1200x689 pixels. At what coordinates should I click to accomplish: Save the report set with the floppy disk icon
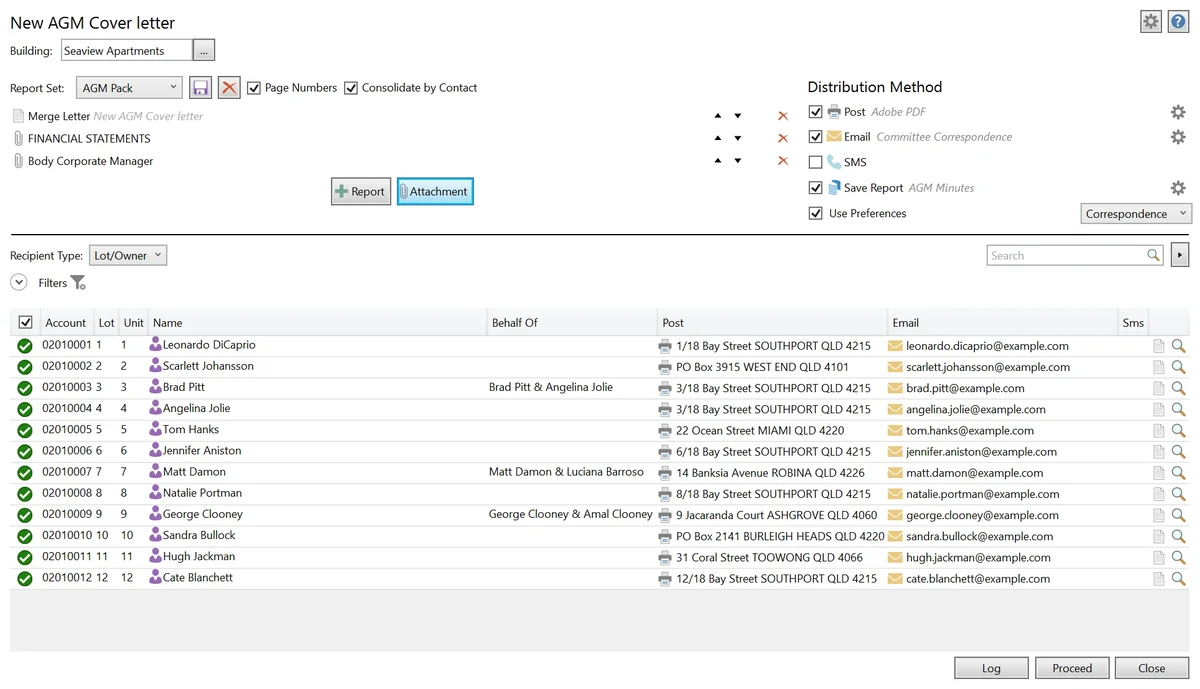click(x=200, y=88)
